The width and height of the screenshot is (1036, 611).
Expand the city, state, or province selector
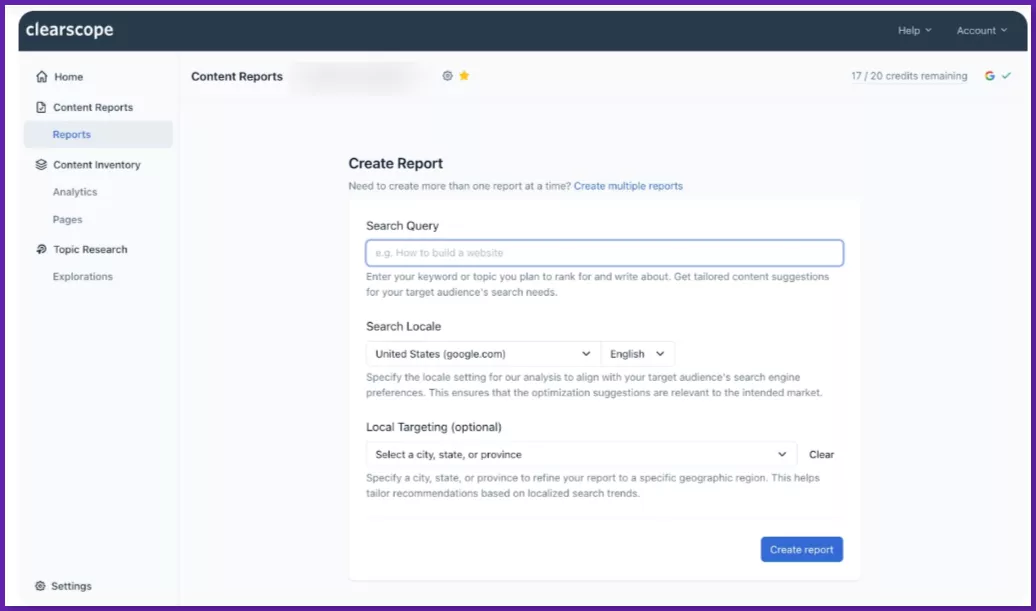tap(581, 455)
